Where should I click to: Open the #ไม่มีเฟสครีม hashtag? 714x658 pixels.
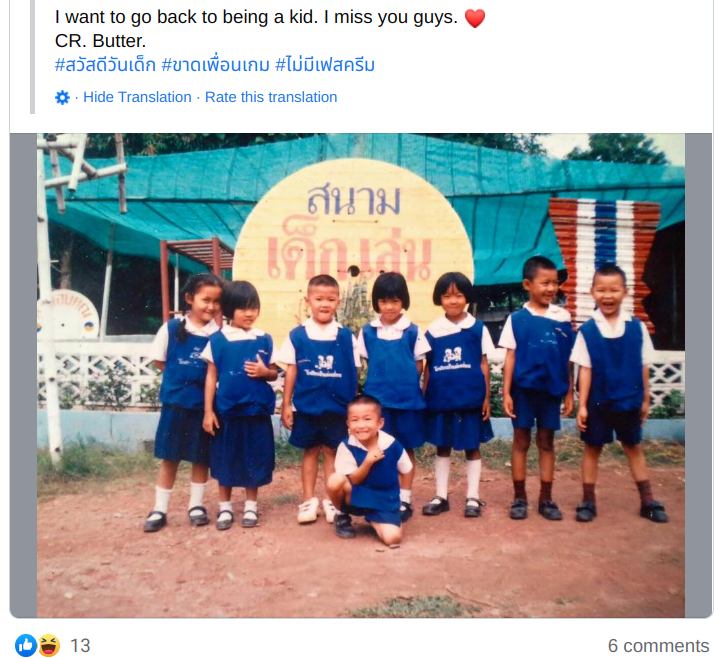(x=325, y=65)
